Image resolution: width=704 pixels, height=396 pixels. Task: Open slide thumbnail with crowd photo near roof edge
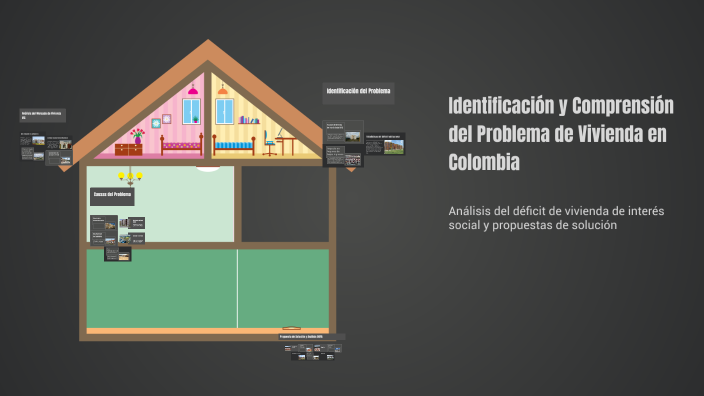343,156
